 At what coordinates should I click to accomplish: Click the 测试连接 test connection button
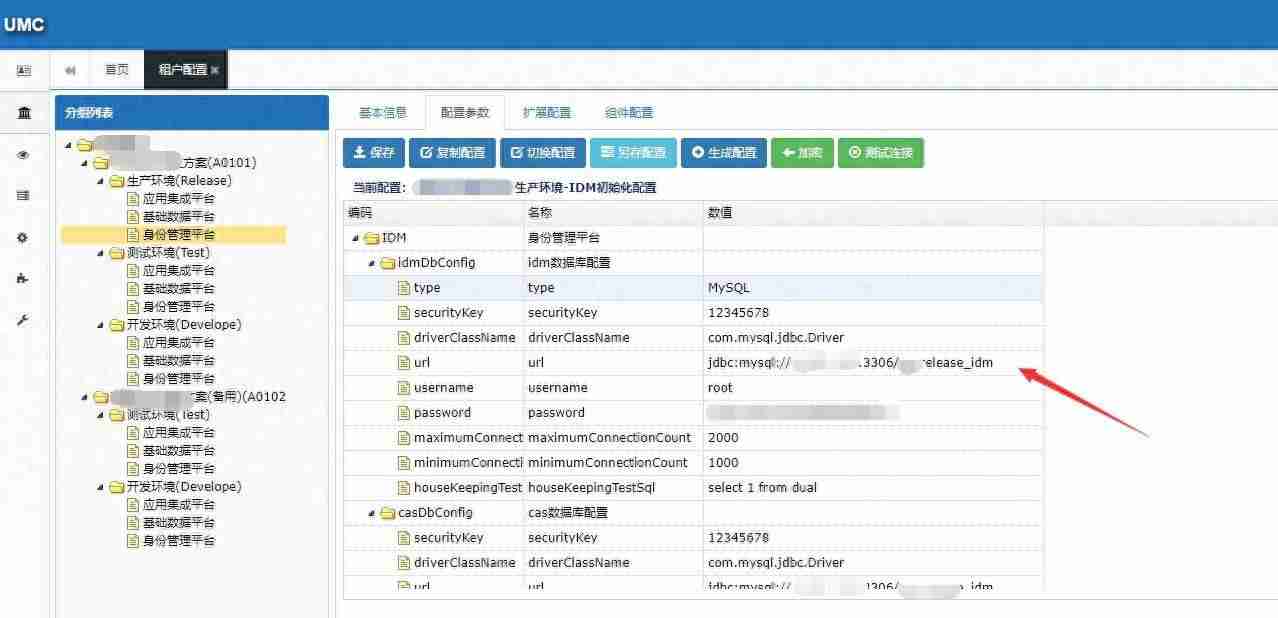[x=881, y=153]
